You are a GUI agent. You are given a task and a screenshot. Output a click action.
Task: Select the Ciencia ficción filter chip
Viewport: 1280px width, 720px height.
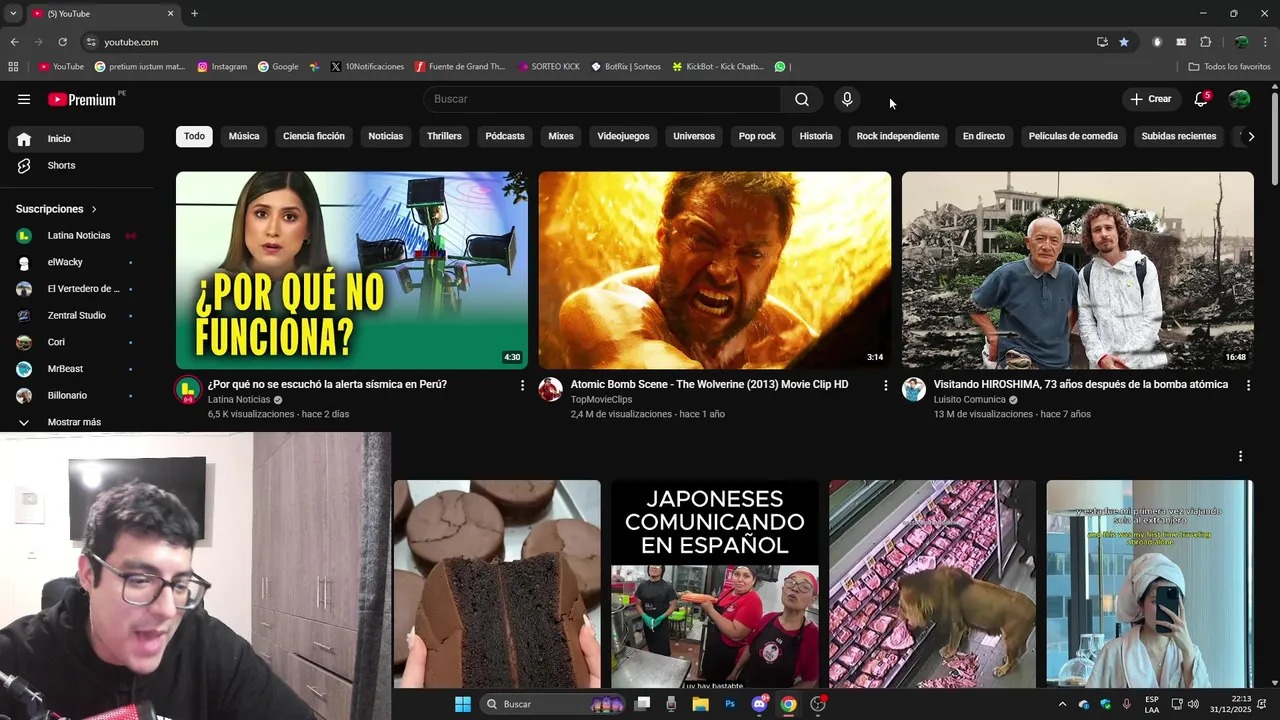coord(314,136)
